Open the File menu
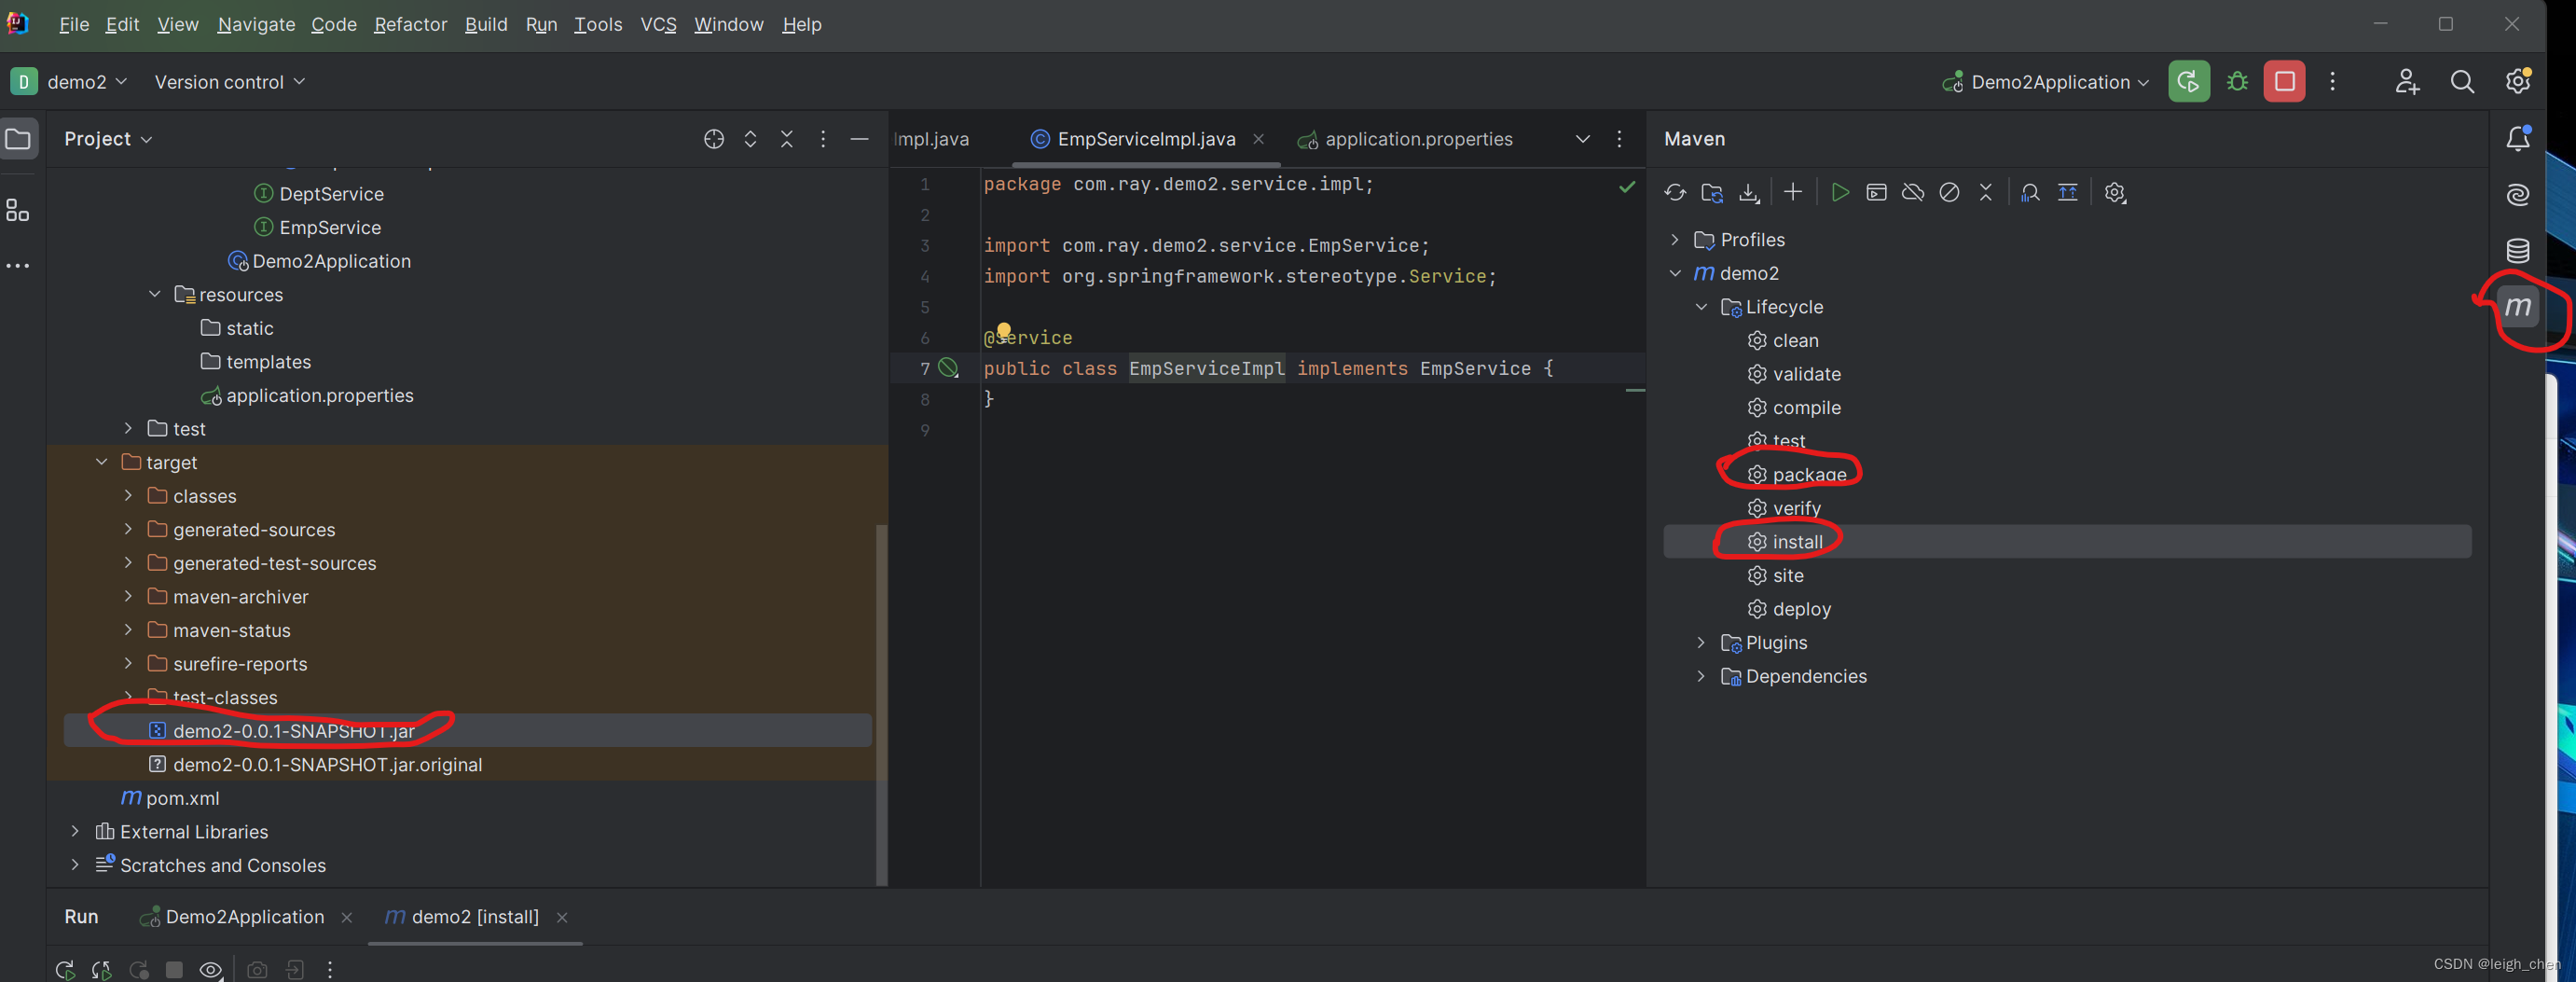This screenshot has width=2576, height=982. 74,24
